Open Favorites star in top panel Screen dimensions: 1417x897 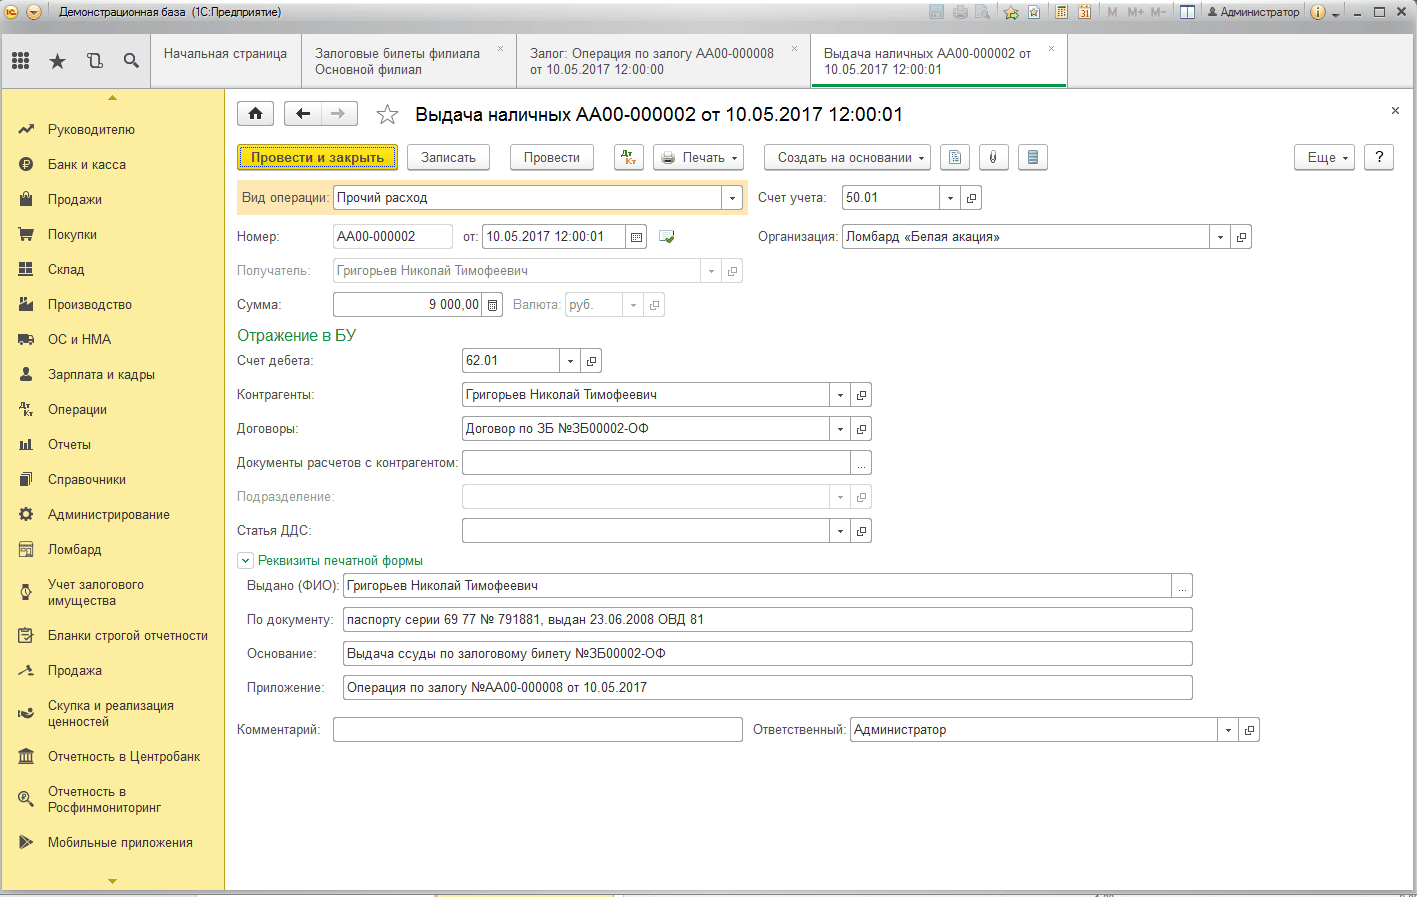pos(58,61)
